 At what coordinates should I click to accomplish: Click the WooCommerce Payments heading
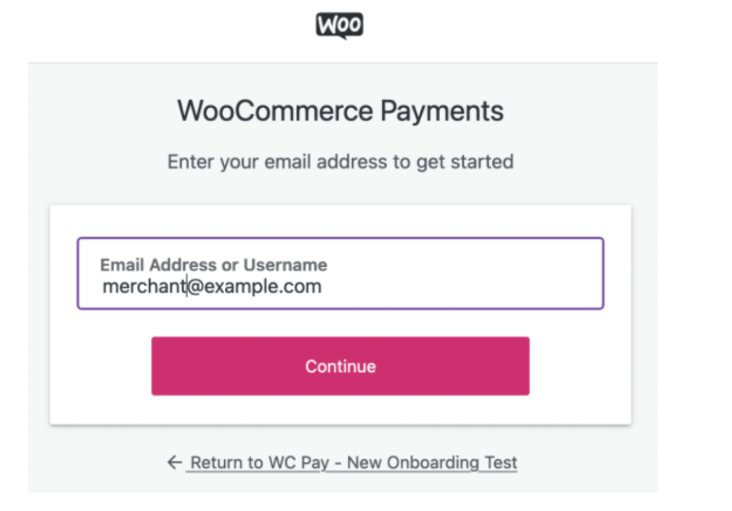coord(340,111)
